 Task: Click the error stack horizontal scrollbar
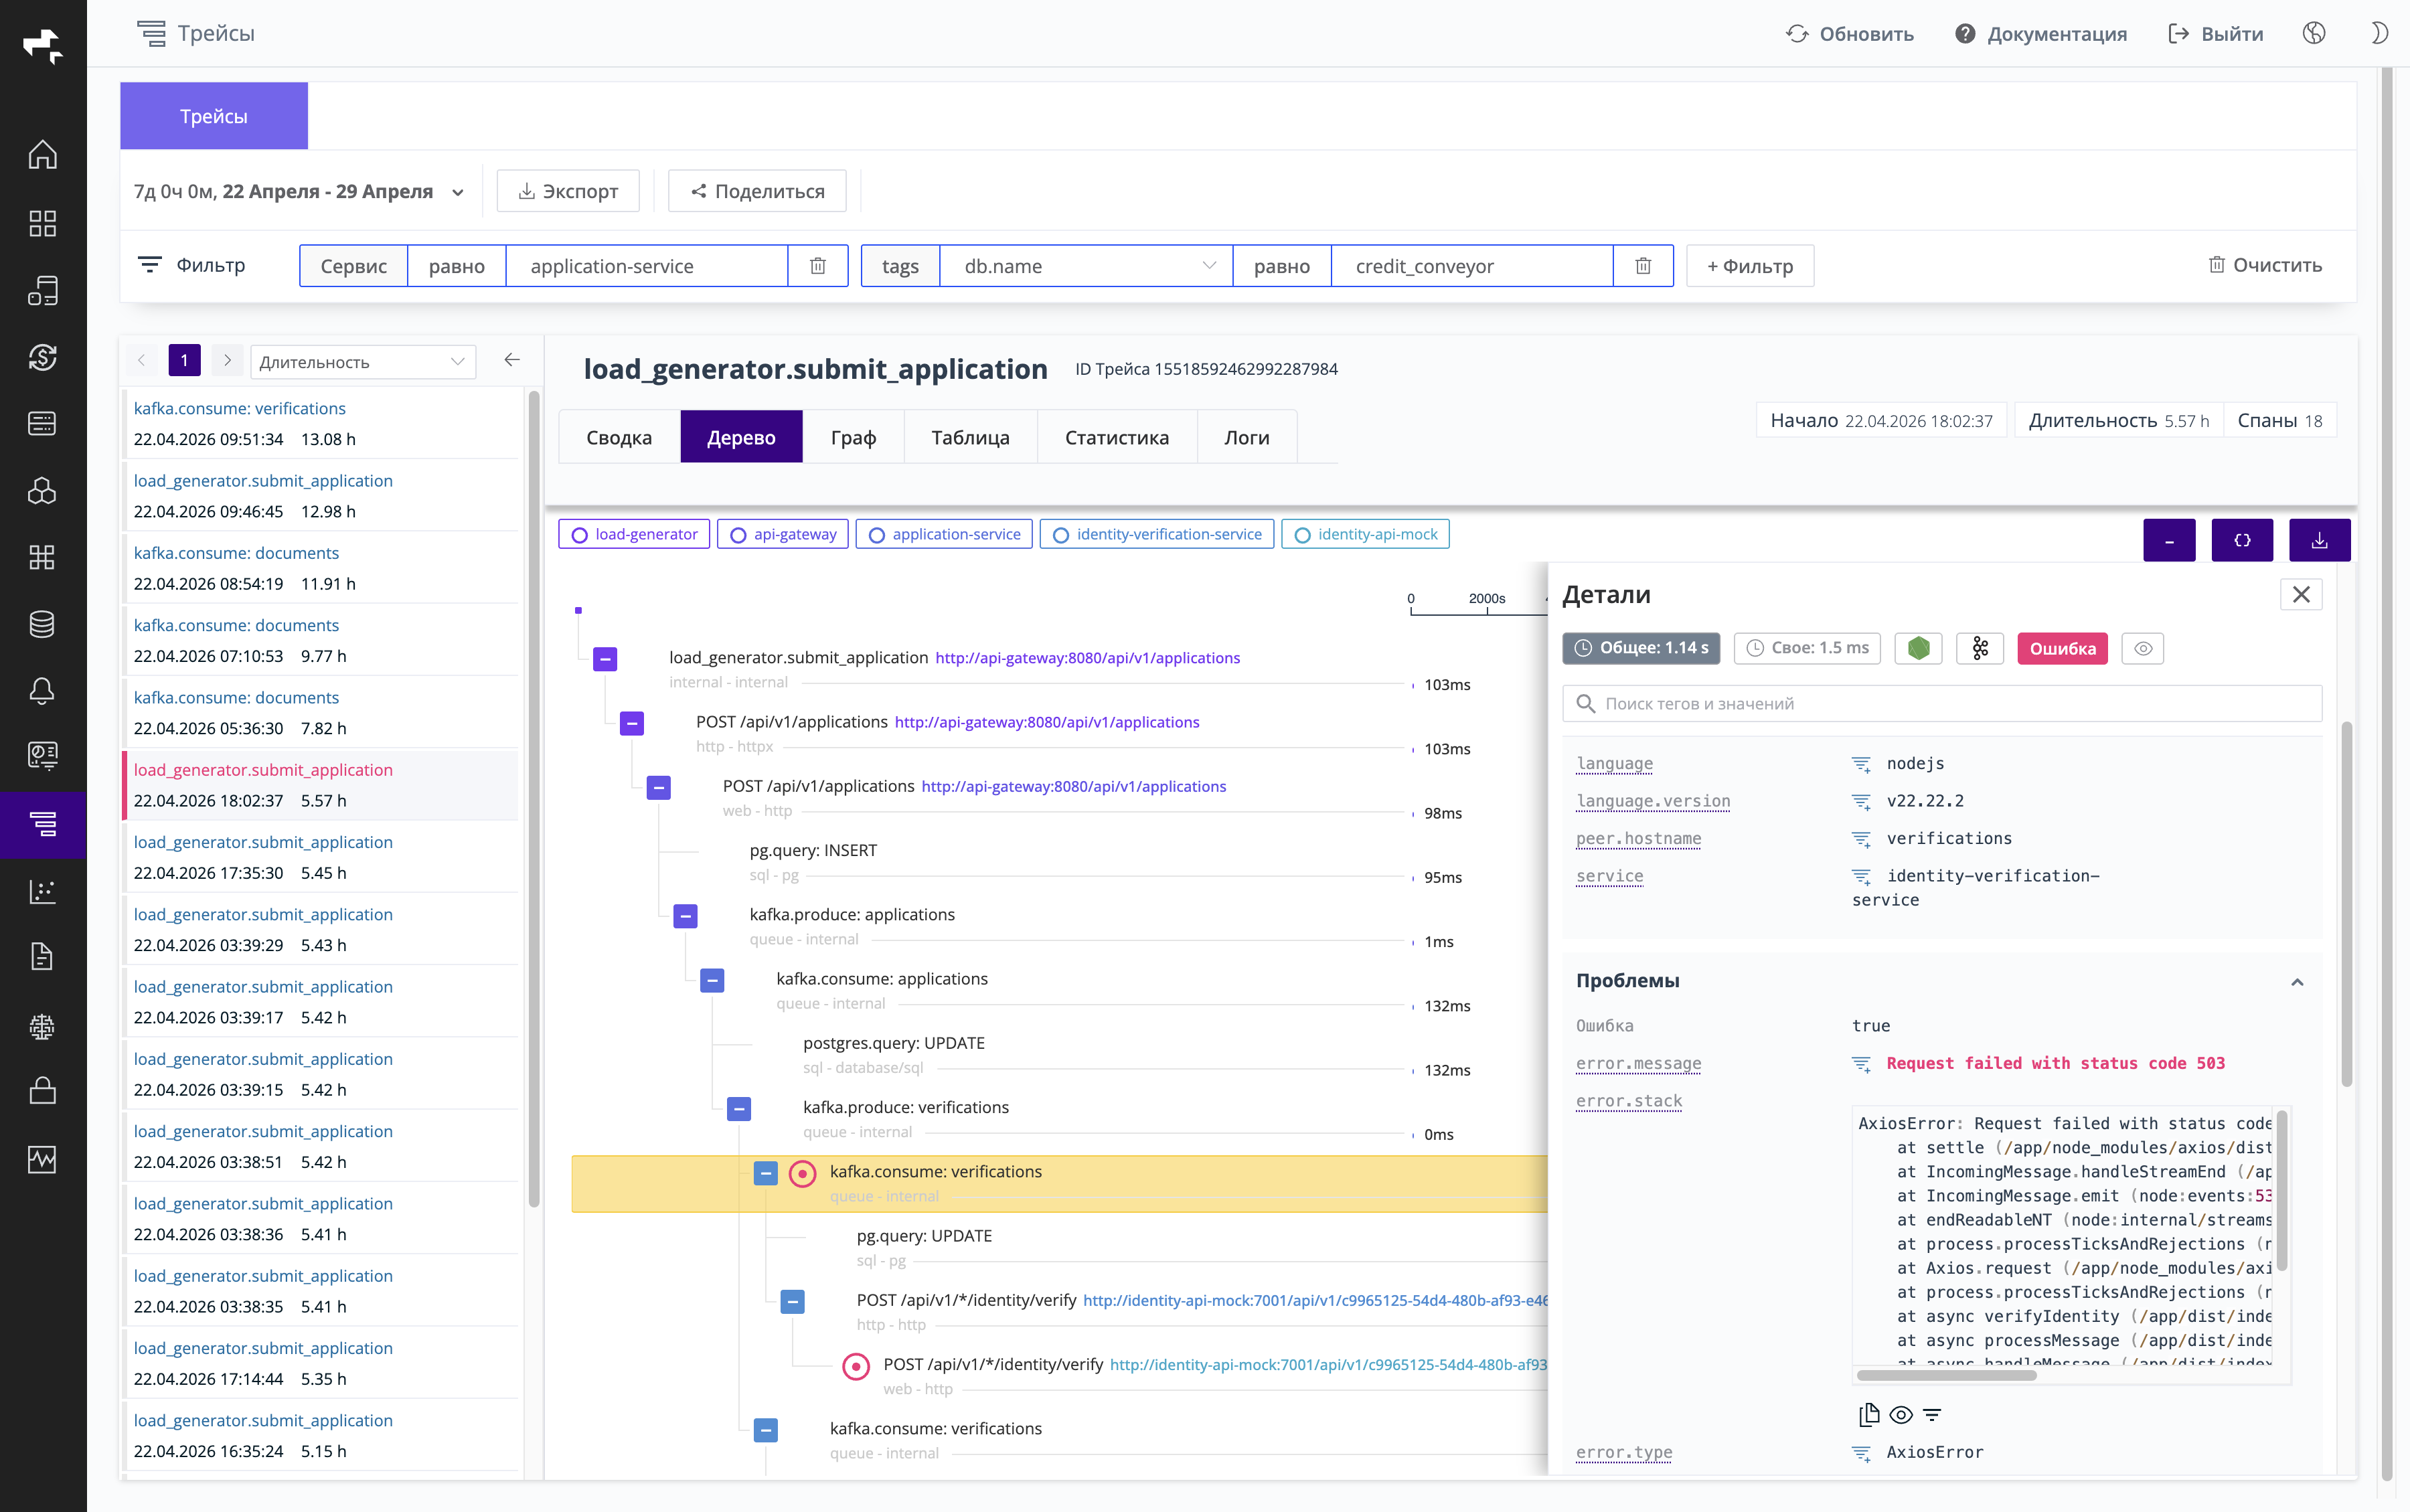(1946, 1375)
